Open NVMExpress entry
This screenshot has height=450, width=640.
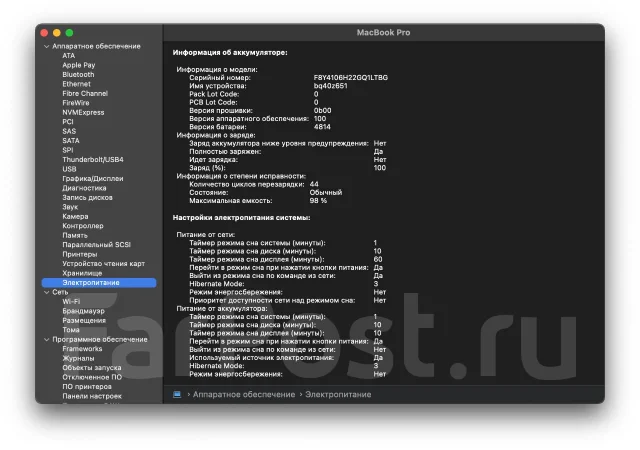point(83,112)
